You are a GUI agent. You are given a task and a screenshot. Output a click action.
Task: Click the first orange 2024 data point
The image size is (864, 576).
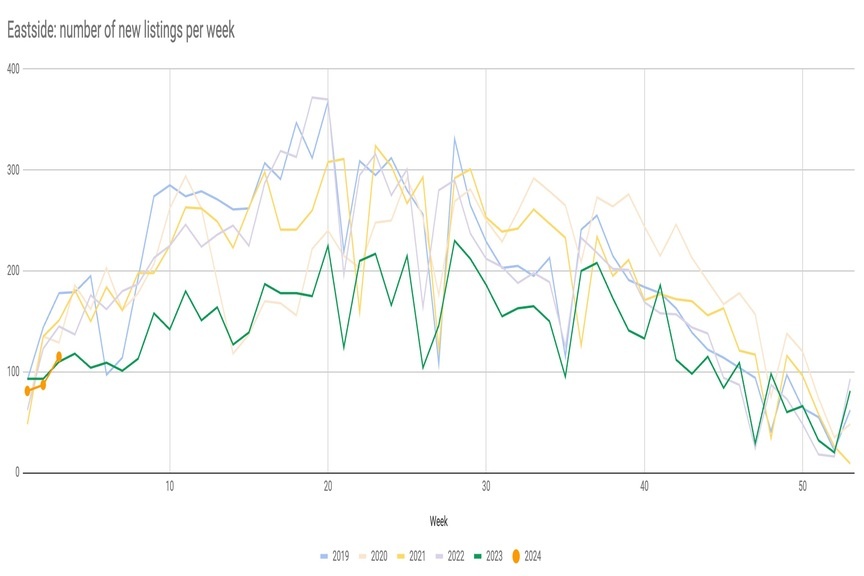(x=28, y=391)
